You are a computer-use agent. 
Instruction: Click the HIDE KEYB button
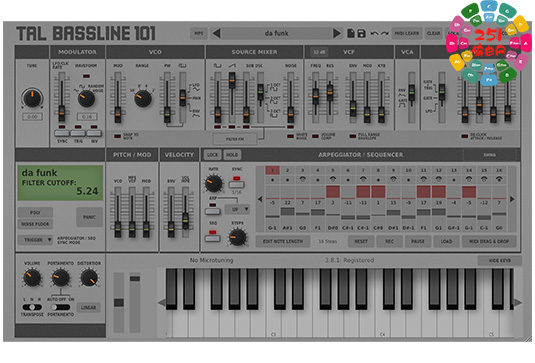500,261
